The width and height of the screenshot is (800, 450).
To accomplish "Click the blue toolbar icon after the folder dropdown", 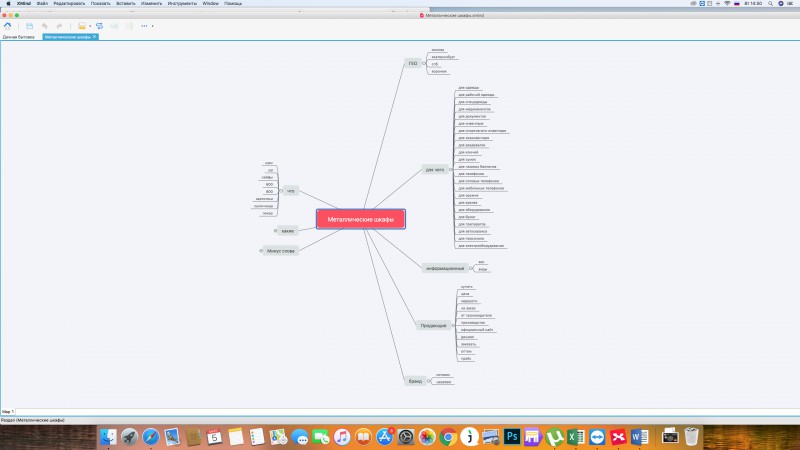I will 99,26.
